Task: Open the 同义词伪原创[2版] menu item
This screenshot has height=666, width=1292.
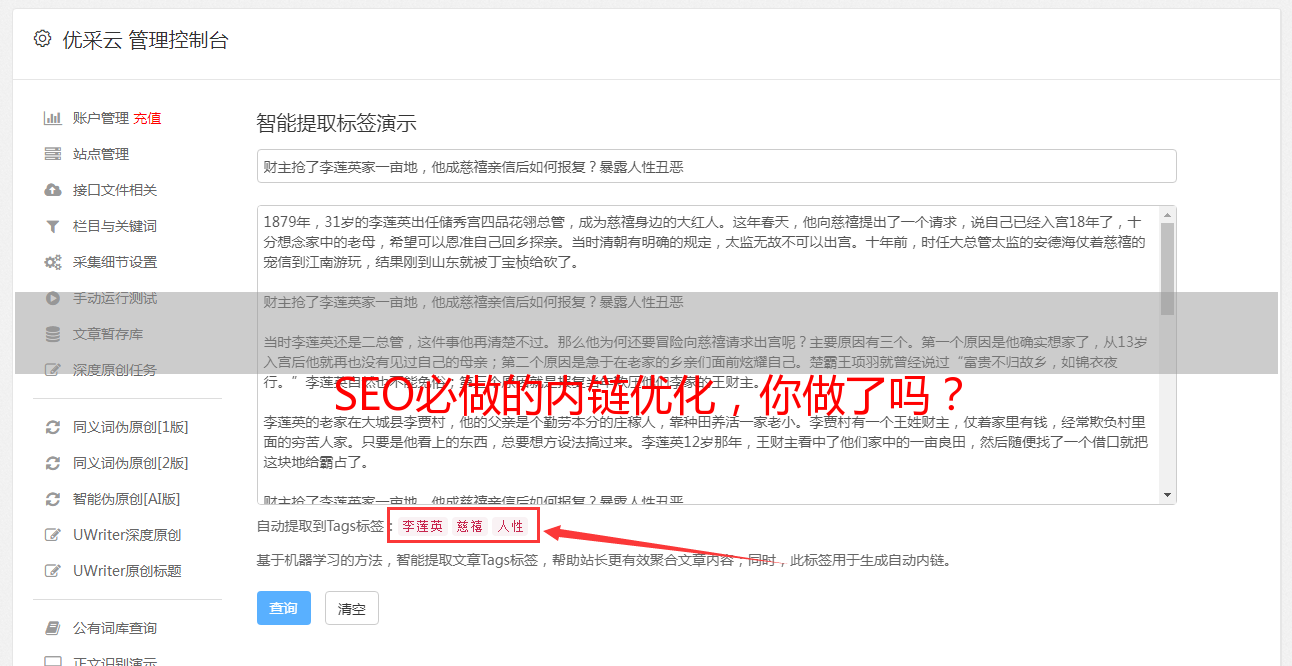Action: [x=130, y=463]
